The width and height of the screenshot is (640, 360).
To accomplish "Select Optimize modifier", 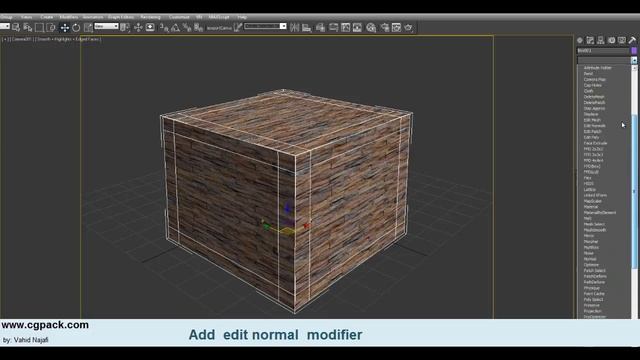I will pos(591,264).
